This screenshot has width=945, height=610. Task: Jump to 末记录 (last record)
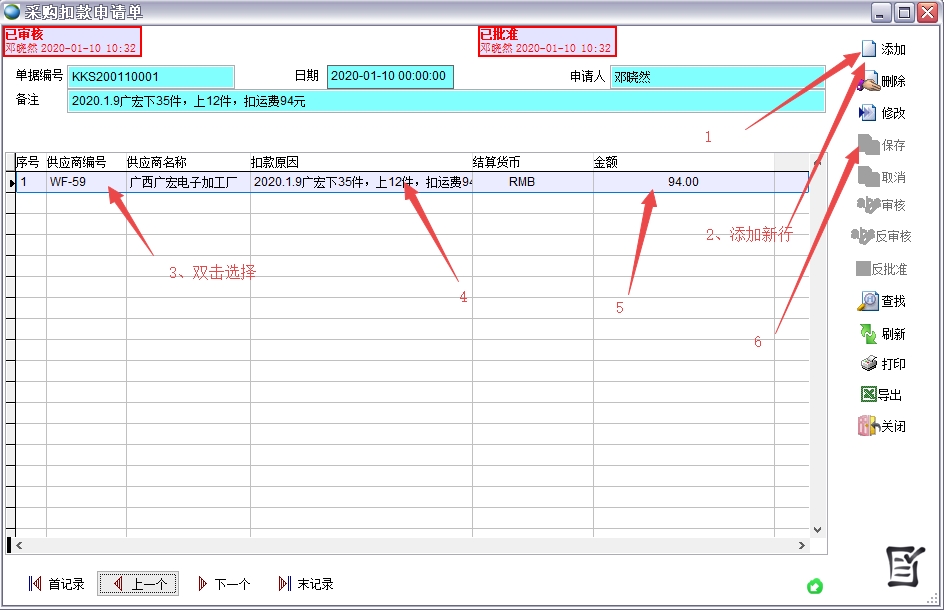tap(306, 584)
